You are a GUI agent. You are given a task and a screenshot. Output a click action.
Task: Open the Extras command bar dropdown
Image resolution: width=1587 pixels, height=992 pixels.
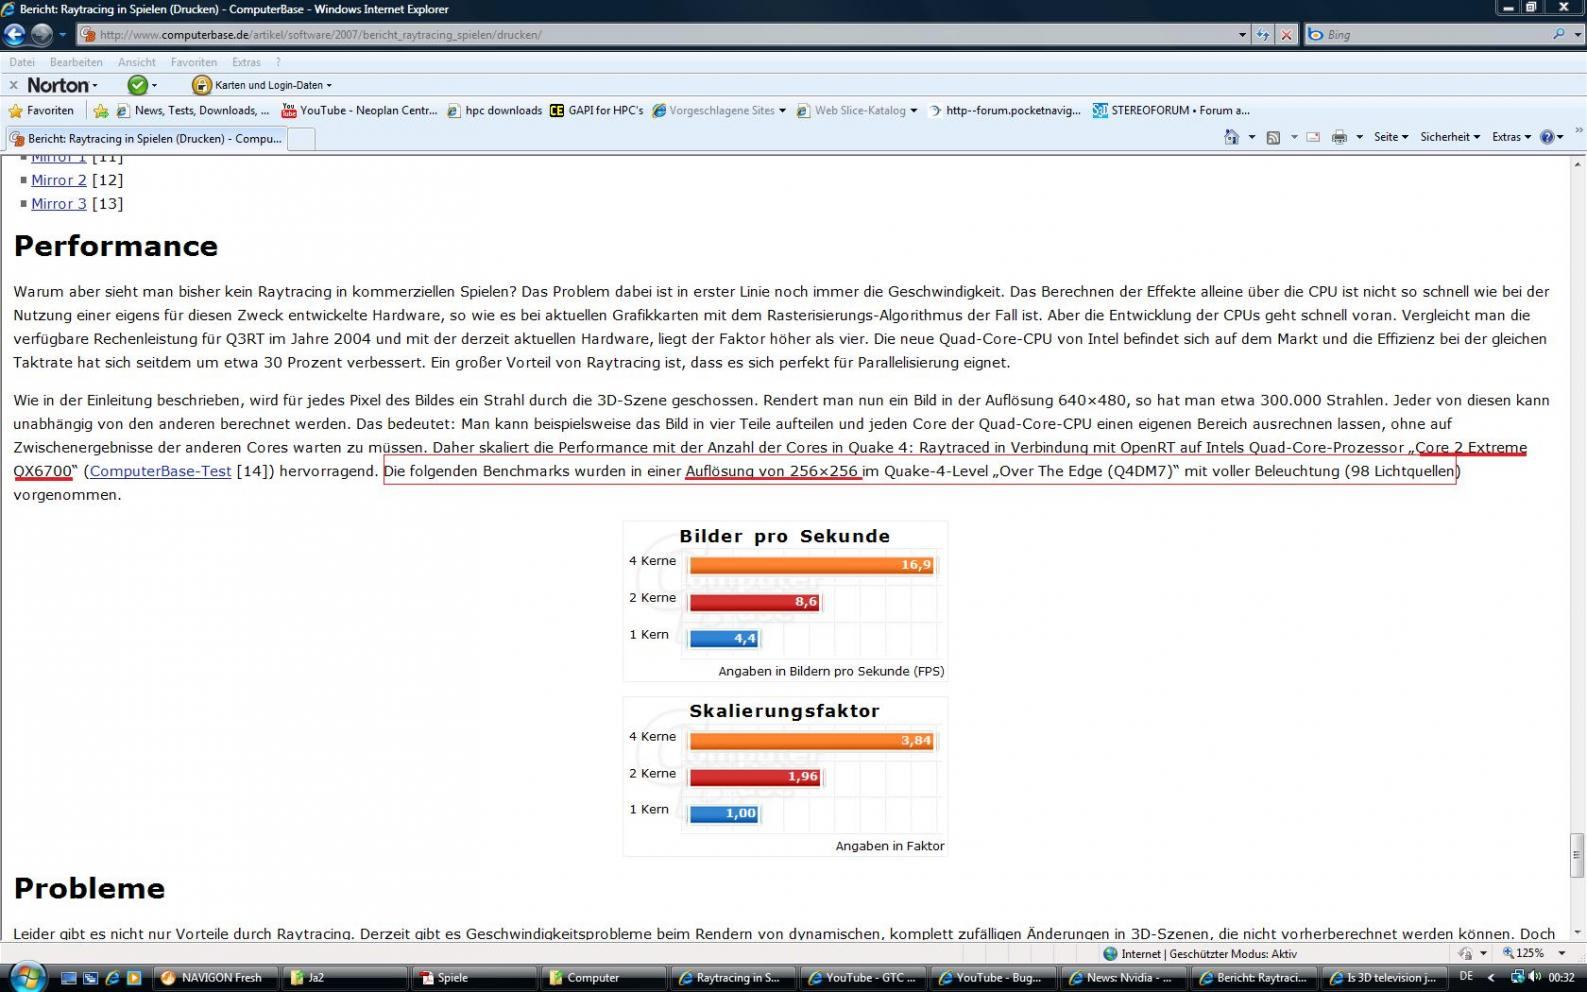click(1511, 137)
